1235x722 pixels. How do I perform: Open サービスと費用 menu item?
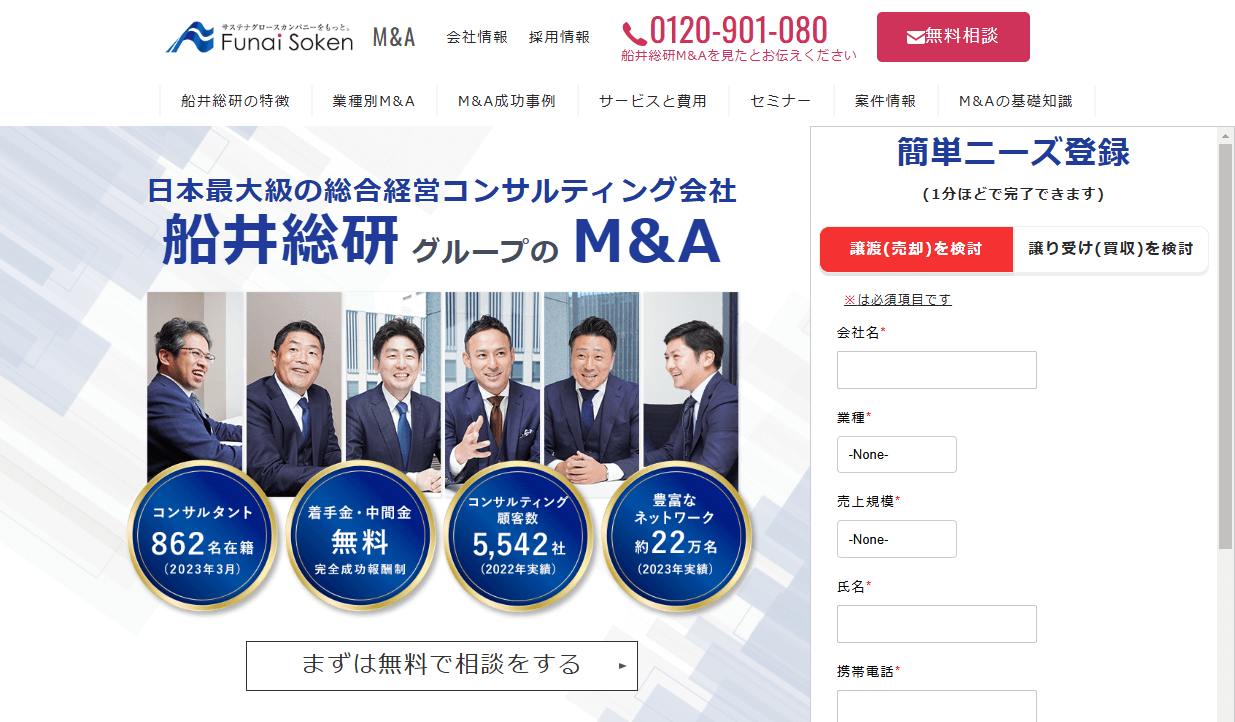(x=653, y=101)
